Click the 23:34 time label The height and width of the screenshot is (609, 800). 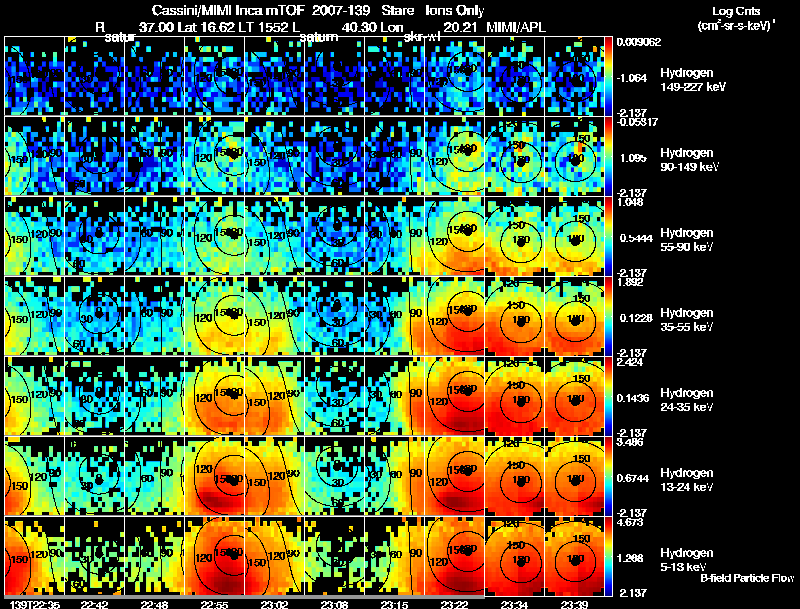(514, 604)
